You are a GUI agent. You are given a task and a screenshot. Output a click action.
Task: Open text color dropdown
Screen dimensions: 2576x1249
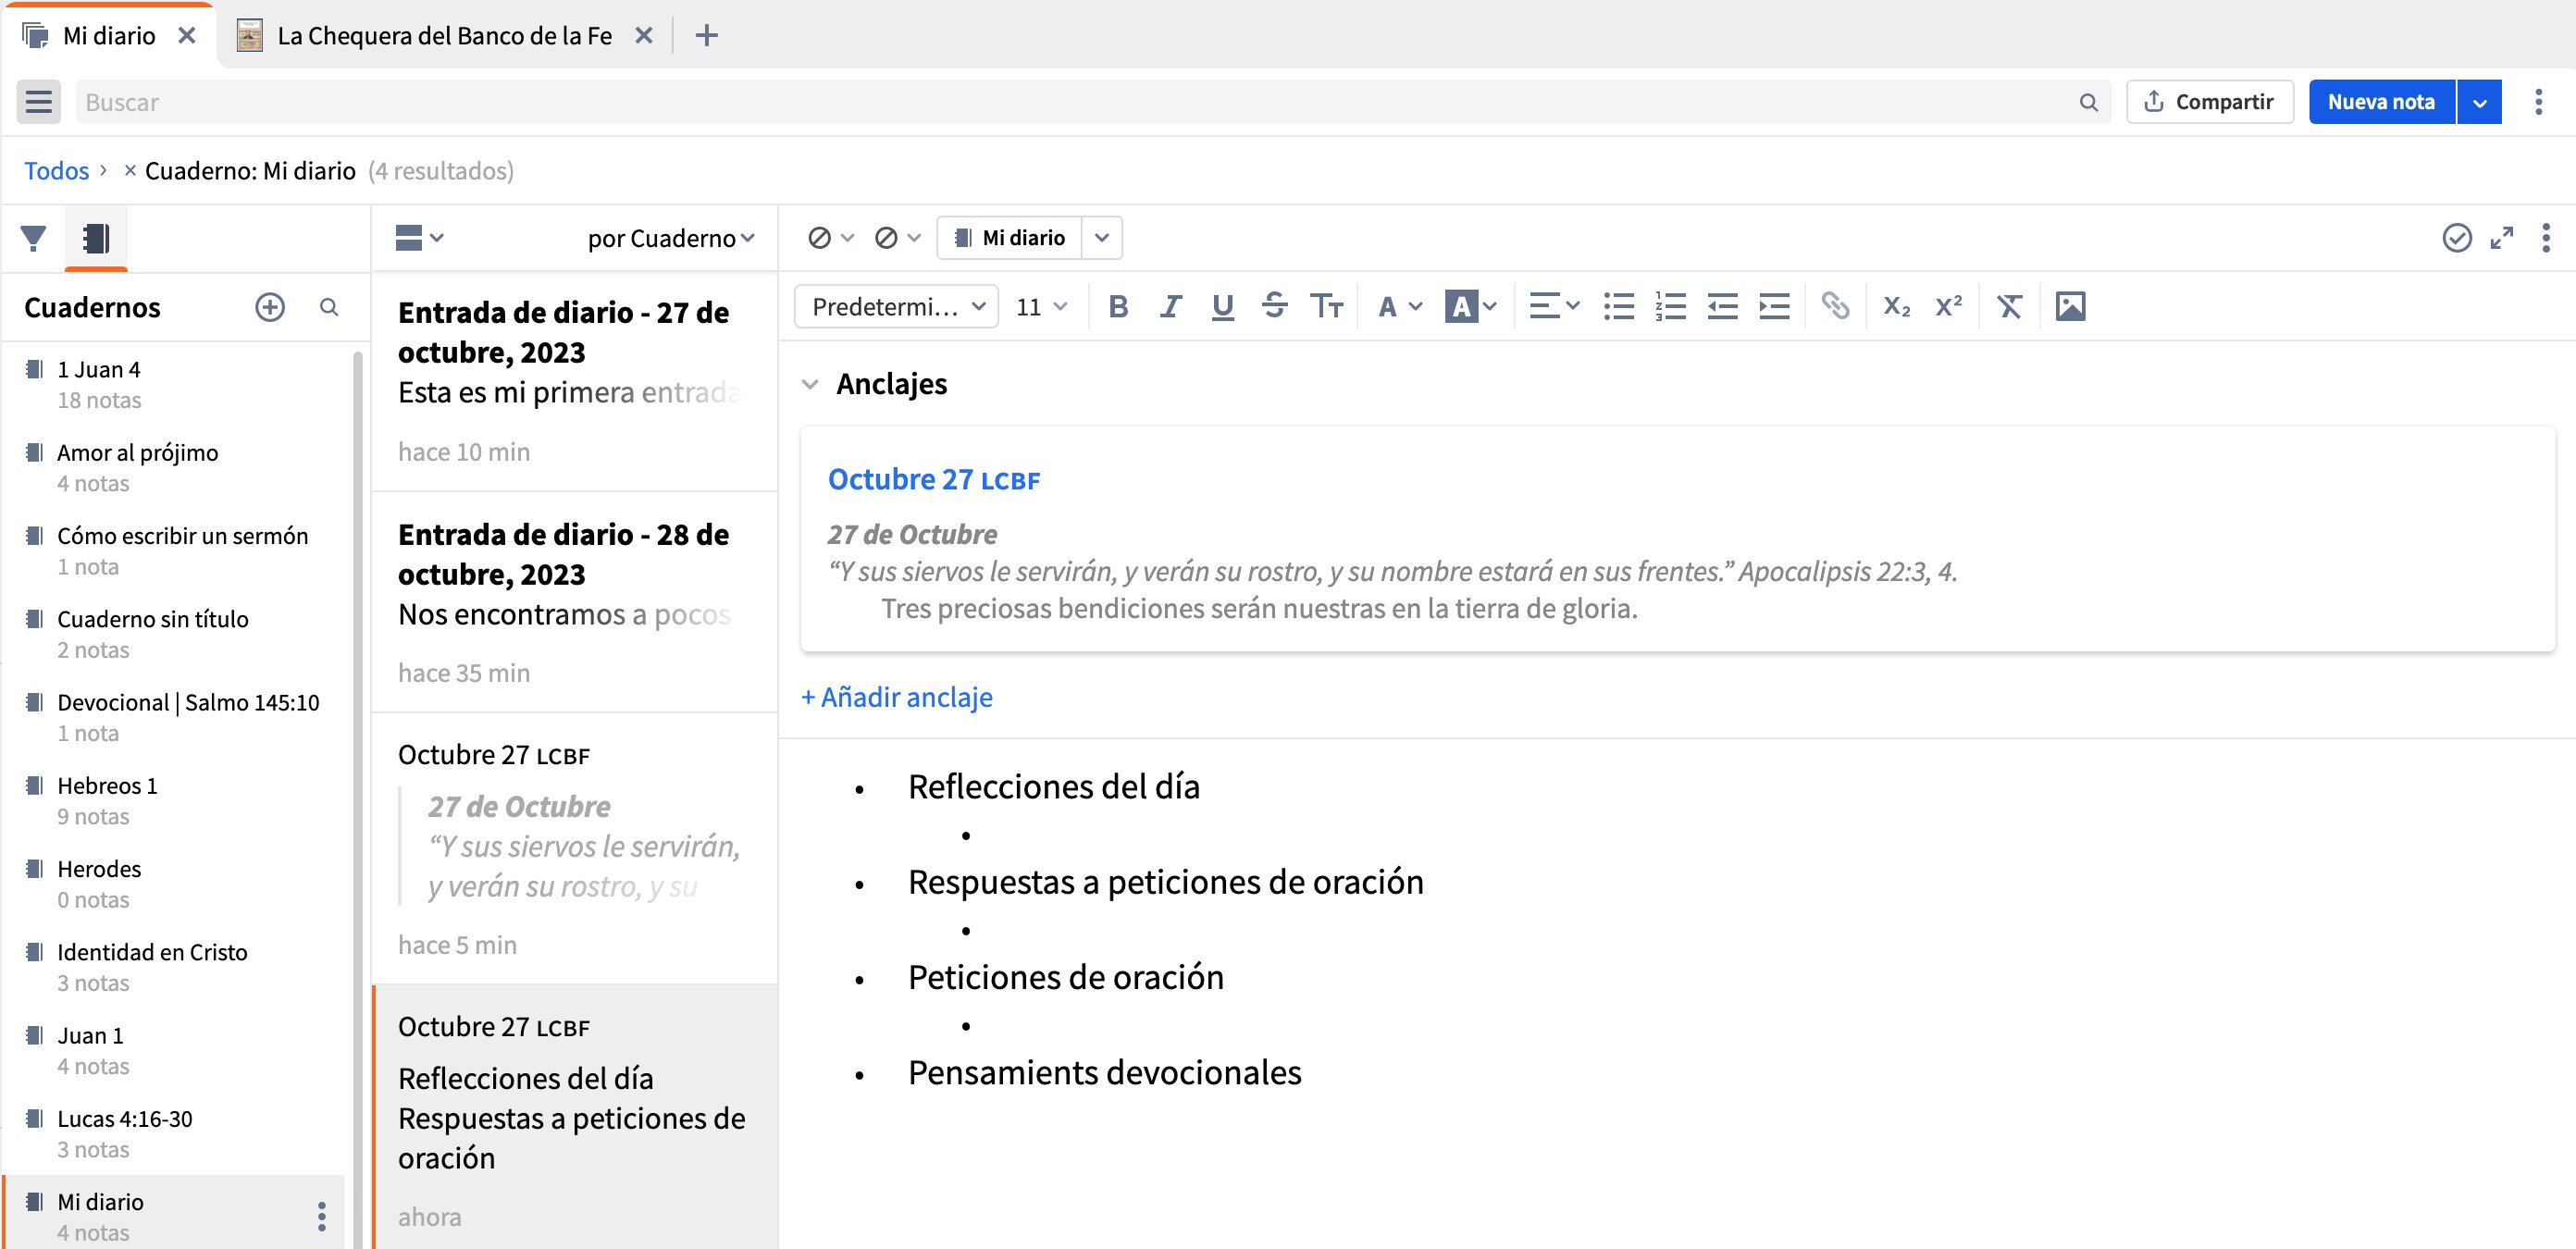click(x=1399, y=306)
